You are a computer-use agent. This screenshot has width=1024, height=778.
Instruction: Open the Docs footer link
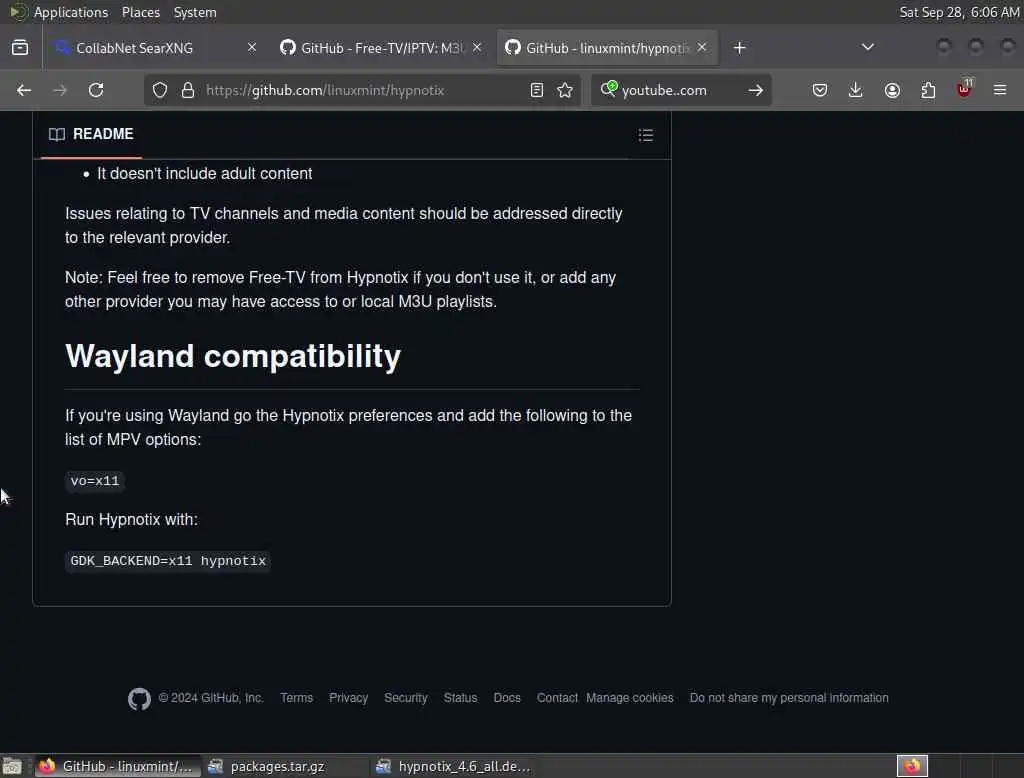[x=507, y=698]
